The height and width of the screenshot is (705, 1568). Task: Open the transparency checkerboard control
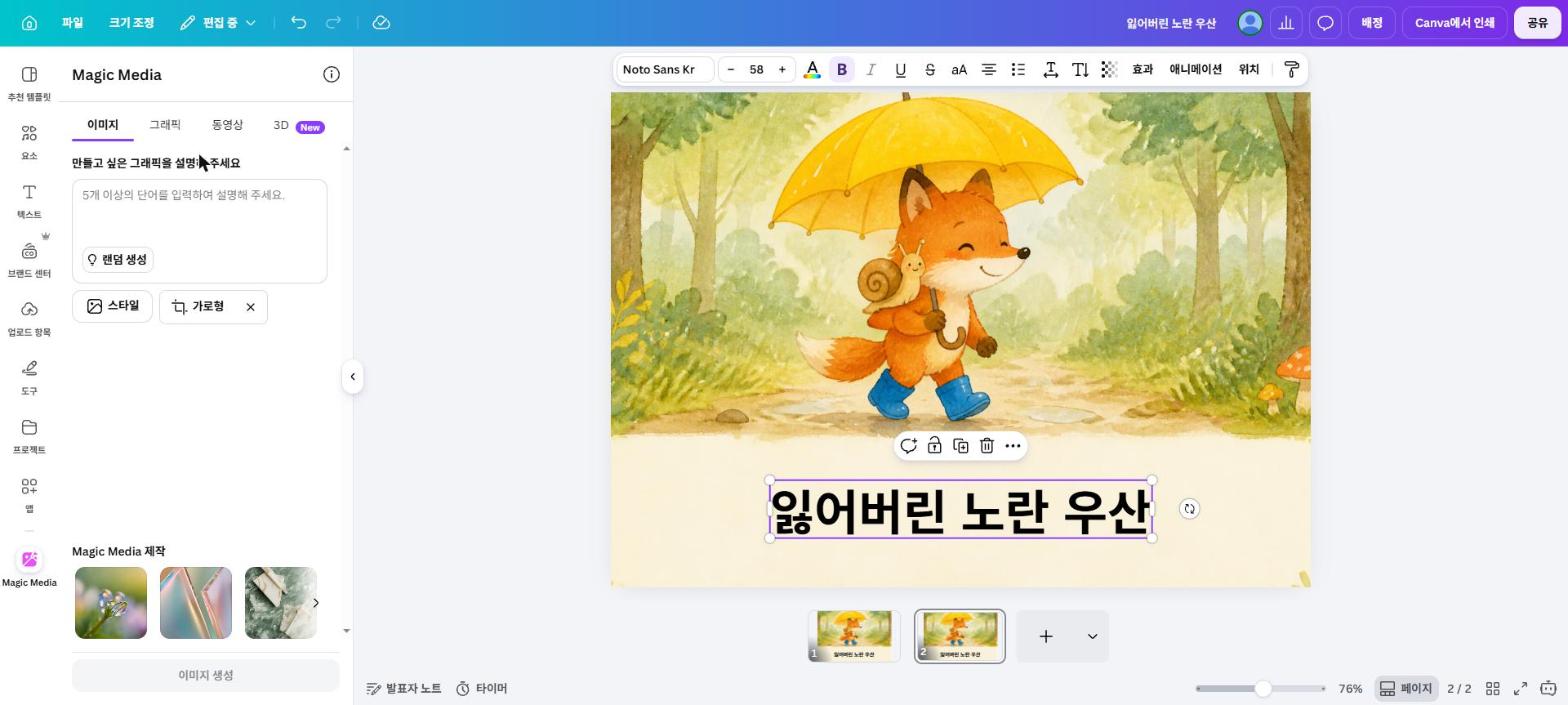[1109, 69]
